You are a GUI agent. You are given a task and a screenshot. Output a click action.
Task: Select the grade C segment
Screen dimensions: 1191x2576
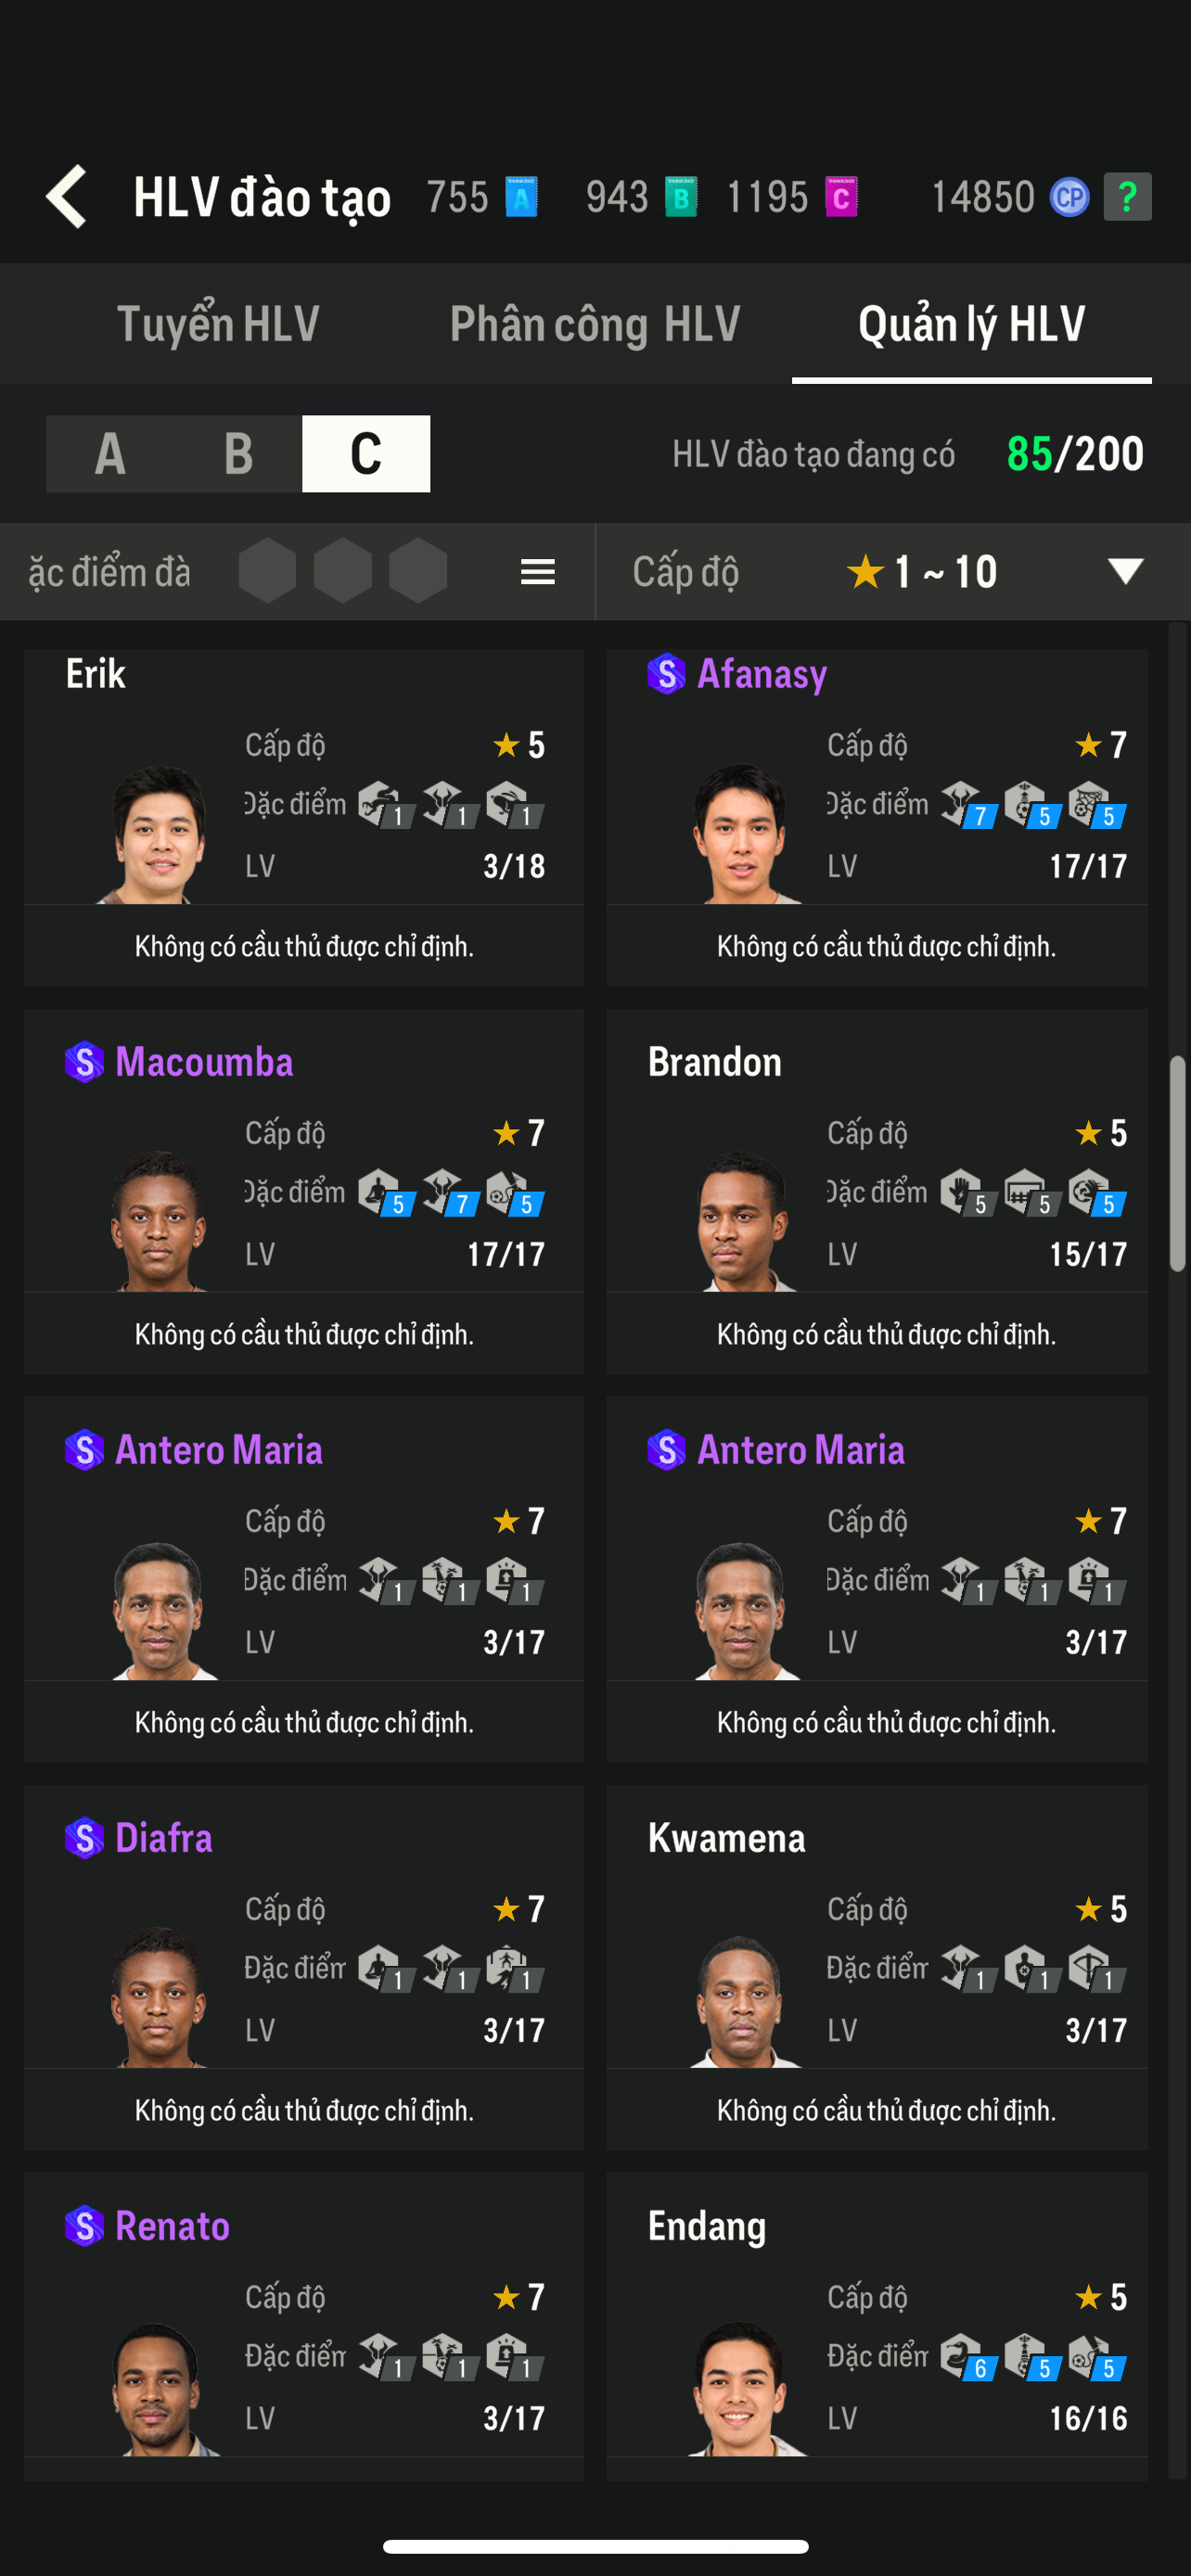(x=366, y=454)
